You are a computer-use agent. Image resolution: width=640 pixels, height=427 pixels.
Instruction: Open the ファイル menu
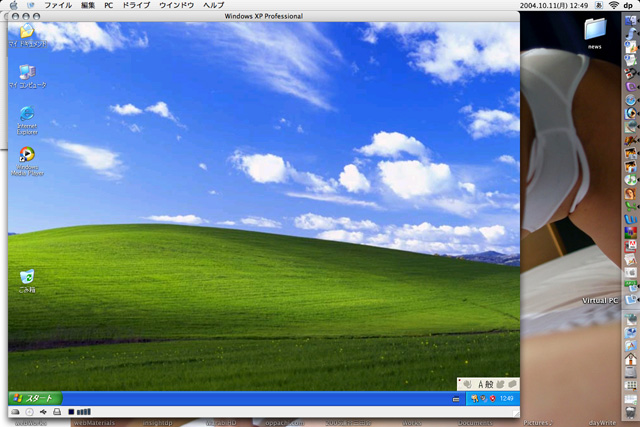click(x=58, y=5)
